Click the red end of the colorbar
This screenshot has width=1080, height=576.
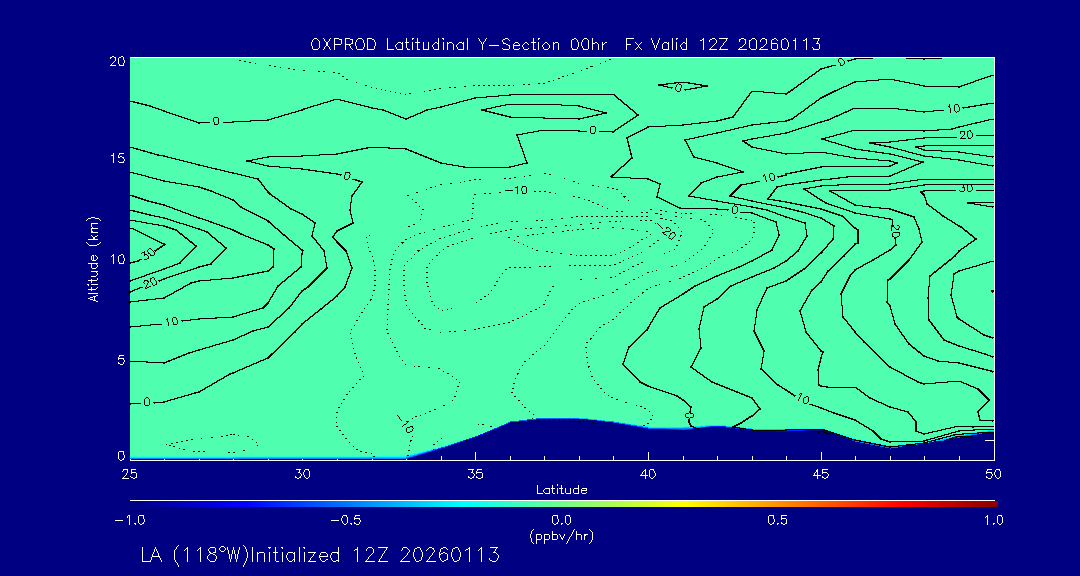tap(990, 503)
